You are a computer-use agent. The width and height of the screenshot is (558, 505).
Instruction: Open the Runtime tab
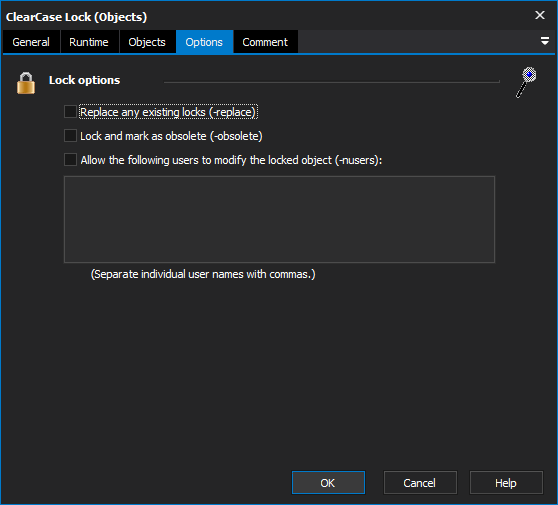pos(89,42)
